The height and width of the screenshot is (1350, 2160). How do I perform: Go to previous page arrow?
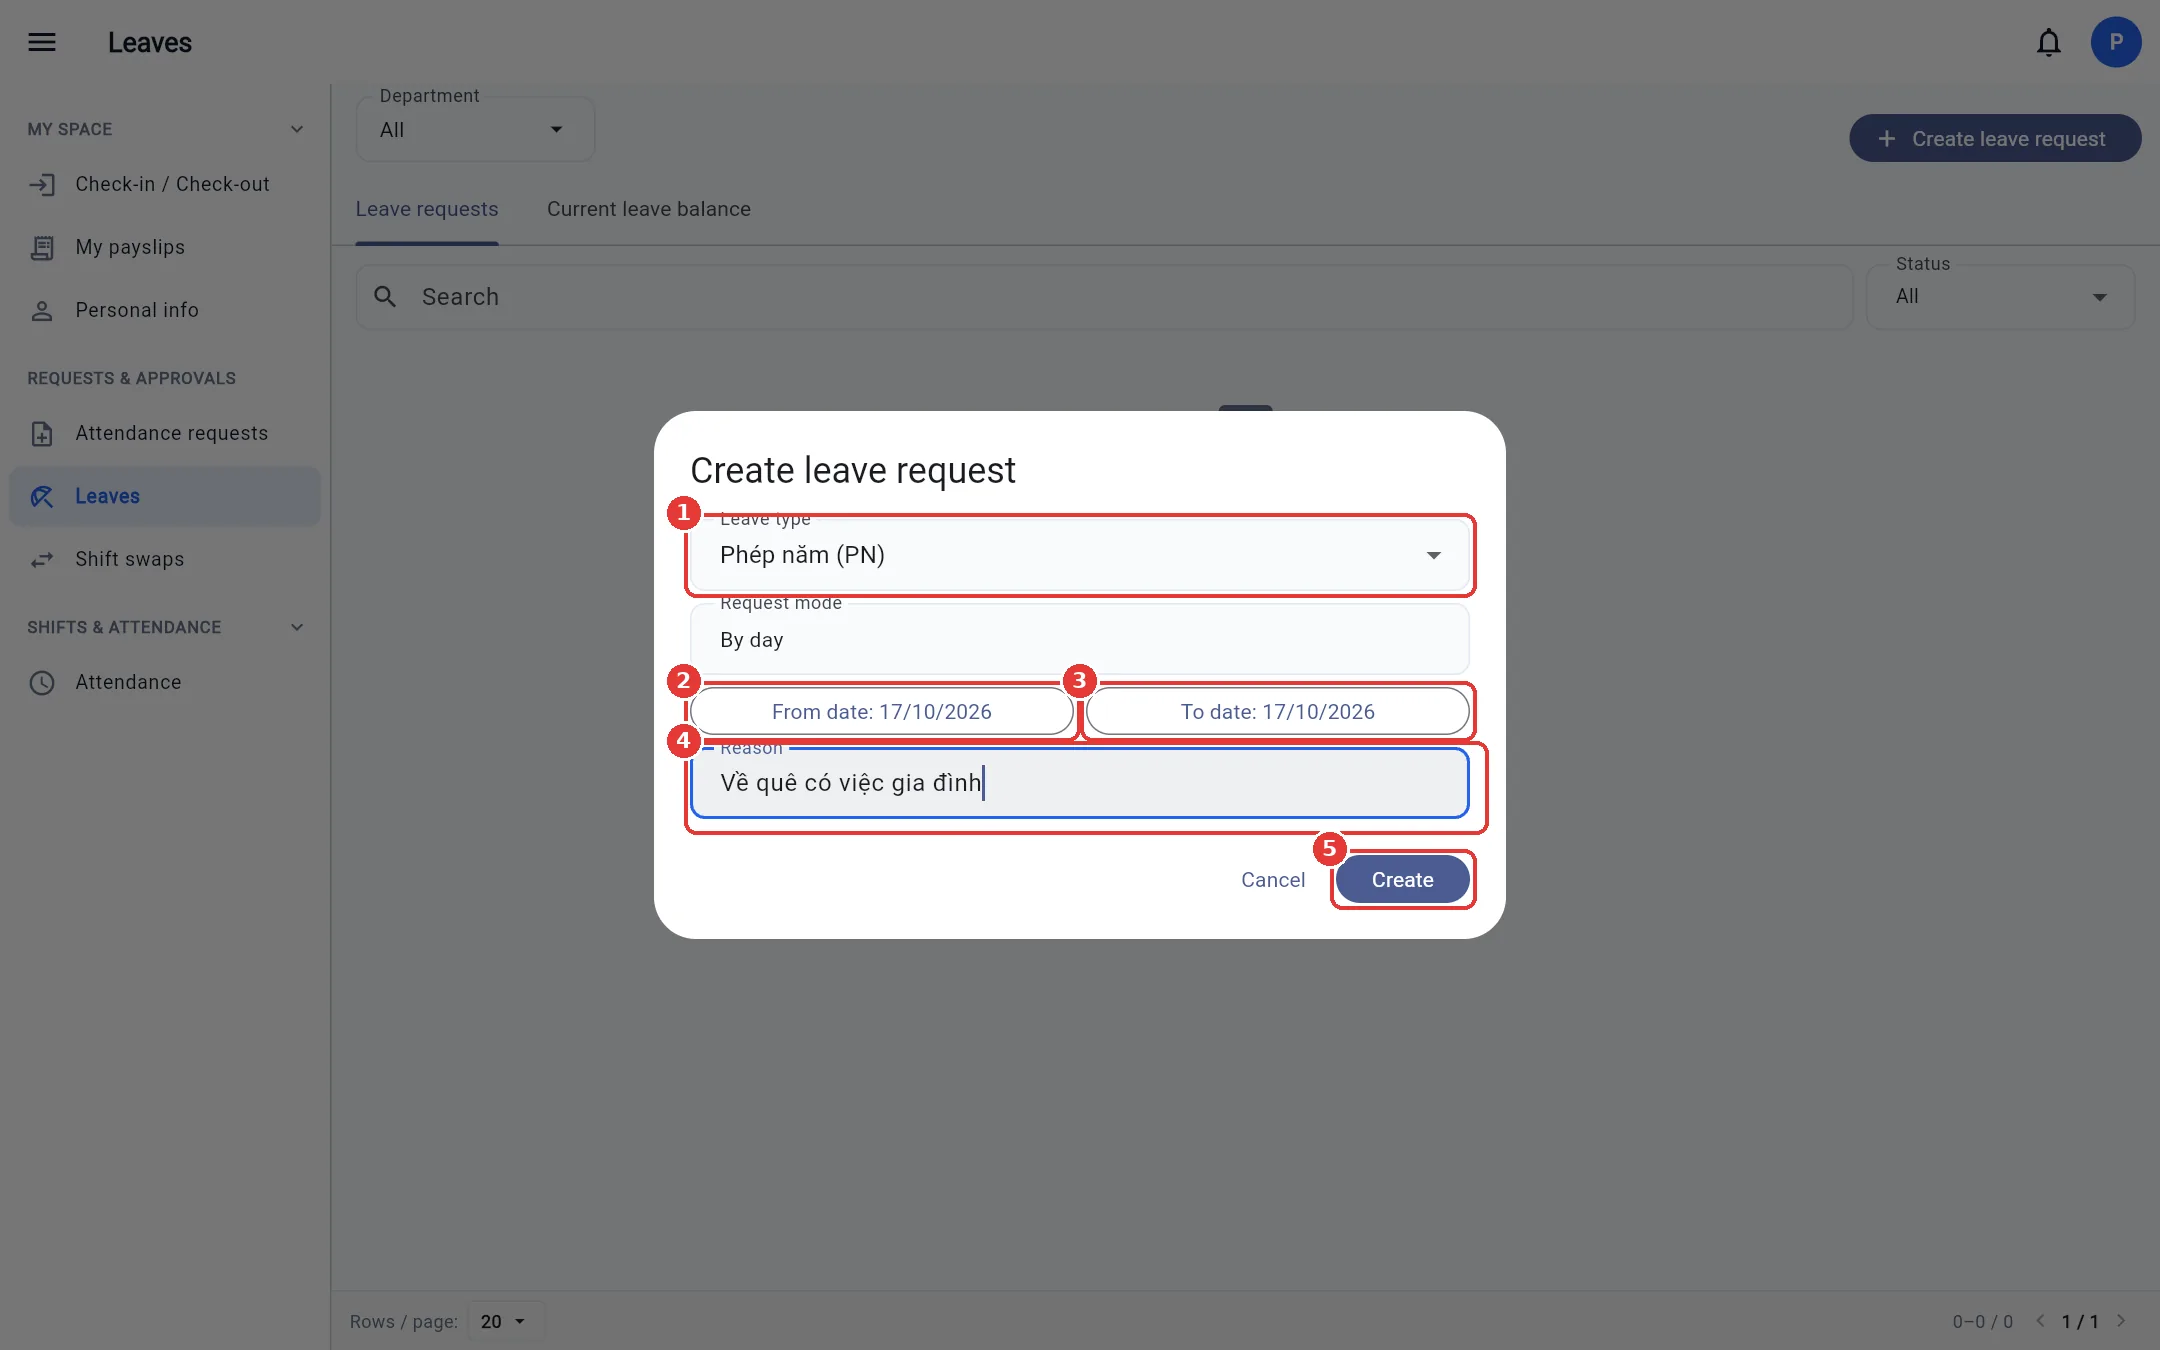2040,1321
